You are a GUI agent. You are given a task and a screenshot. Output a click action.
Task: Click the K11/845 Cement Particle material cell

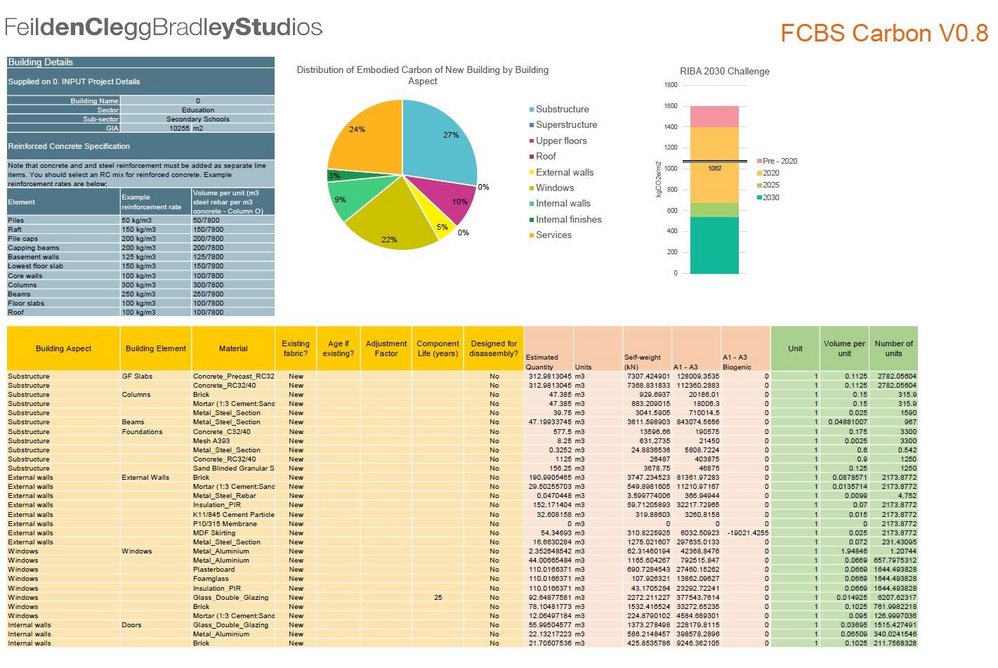[x=233, y=515]
